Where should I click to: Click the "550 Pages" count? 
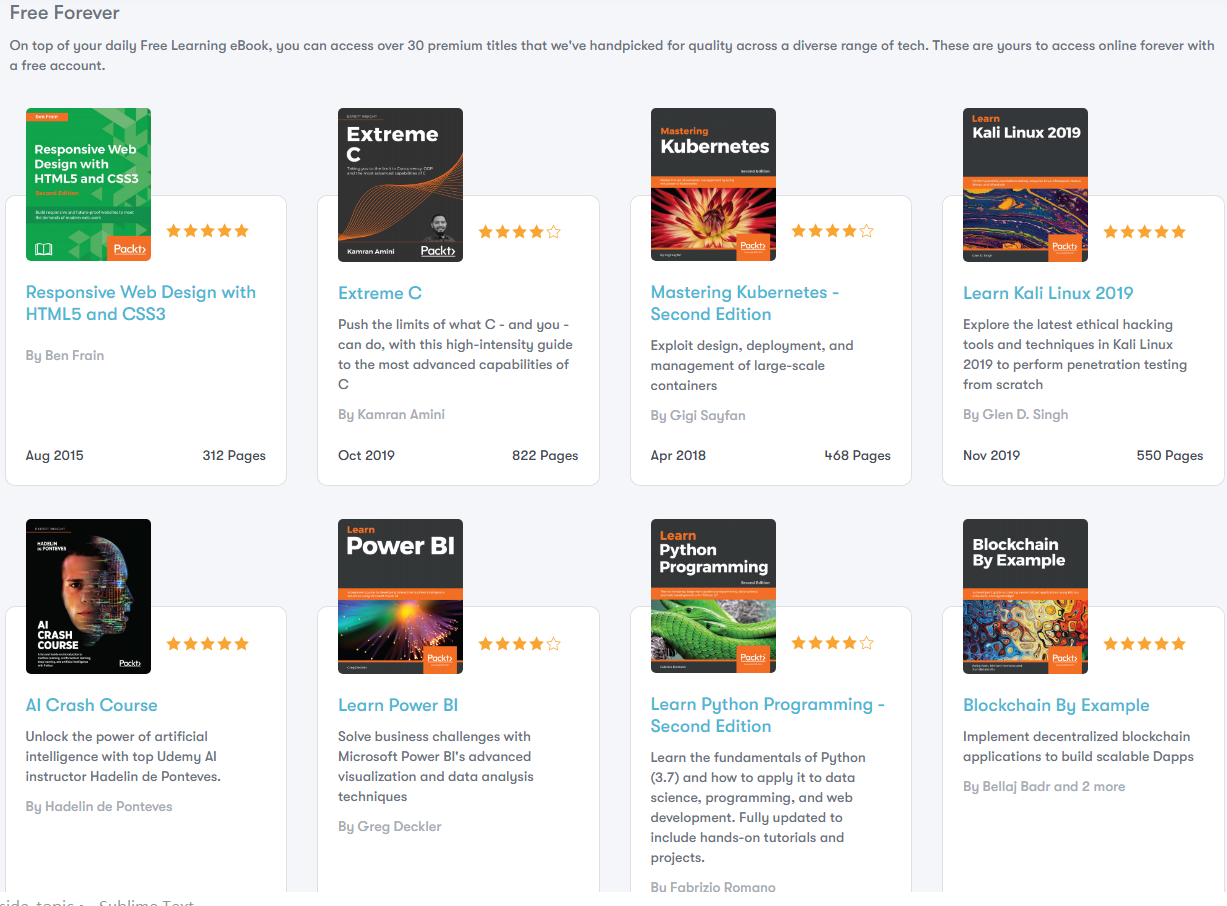1170,455
